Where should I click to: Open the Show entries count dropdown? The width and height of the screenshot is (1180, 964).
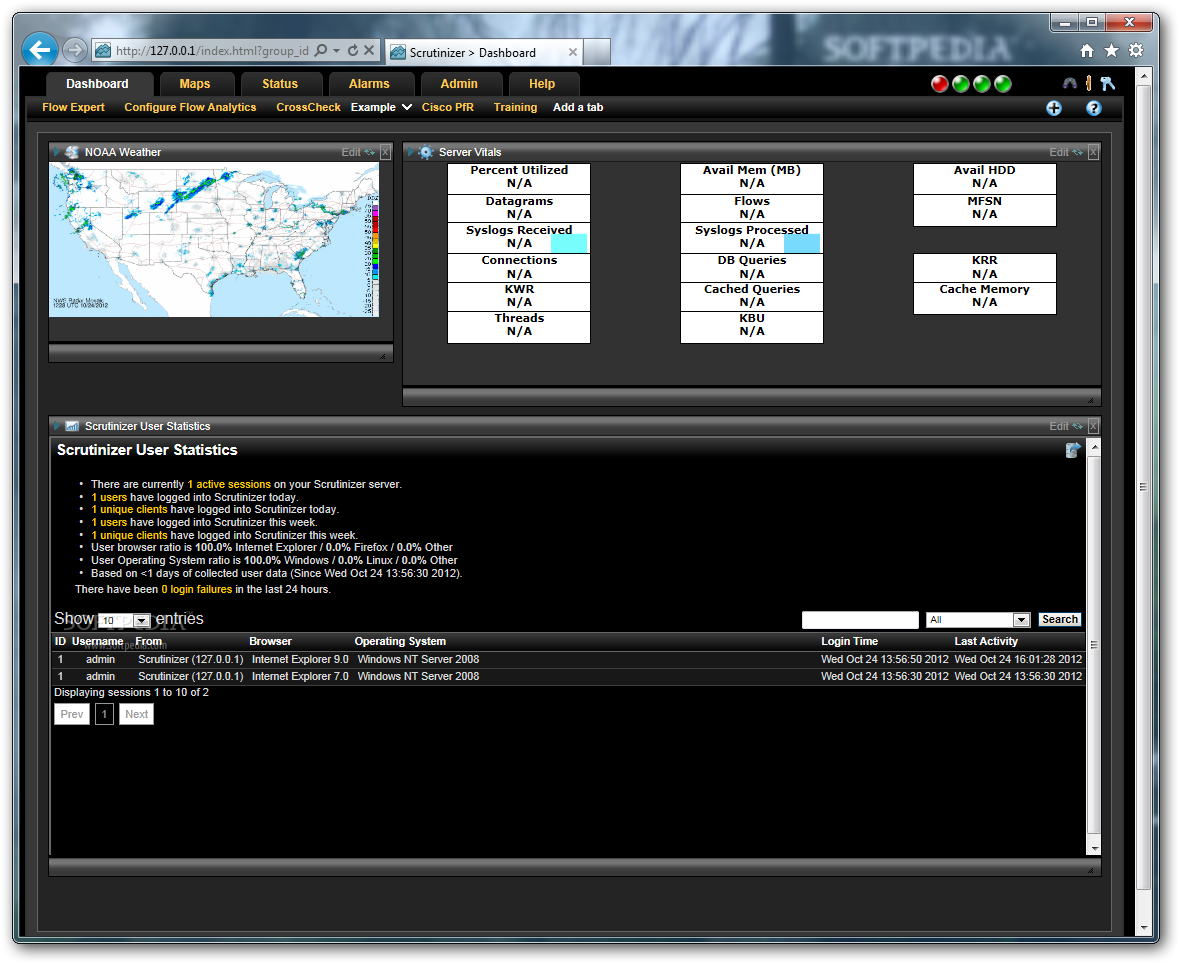click(x=141, y=621)
